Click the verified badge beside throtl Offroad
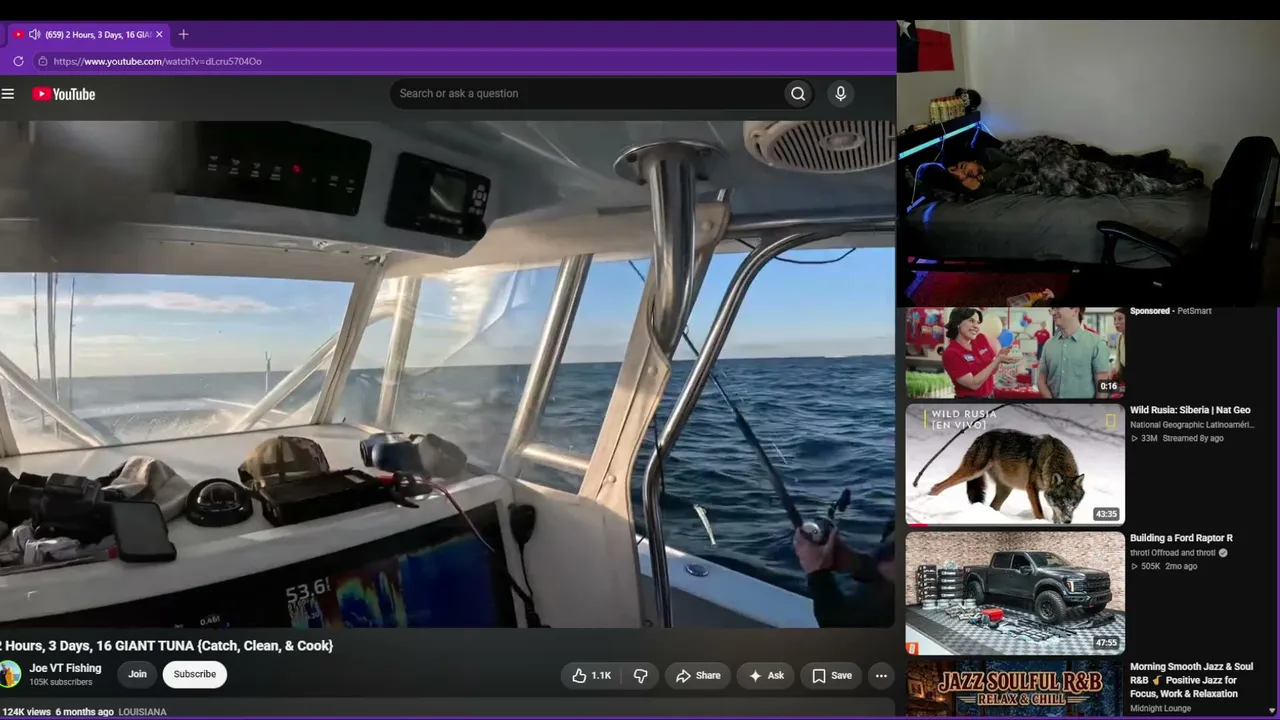 pos(1223,553)
